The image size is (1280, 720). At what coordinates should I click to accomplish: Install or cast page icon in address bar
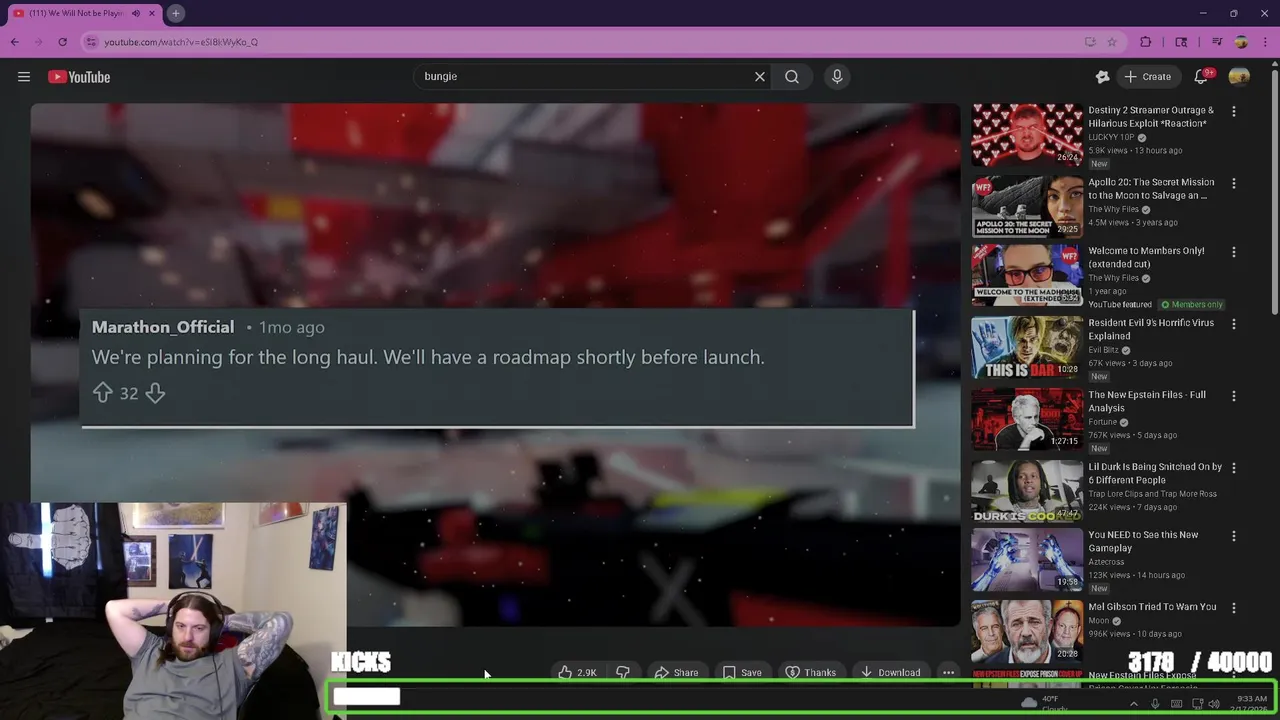1090,42
